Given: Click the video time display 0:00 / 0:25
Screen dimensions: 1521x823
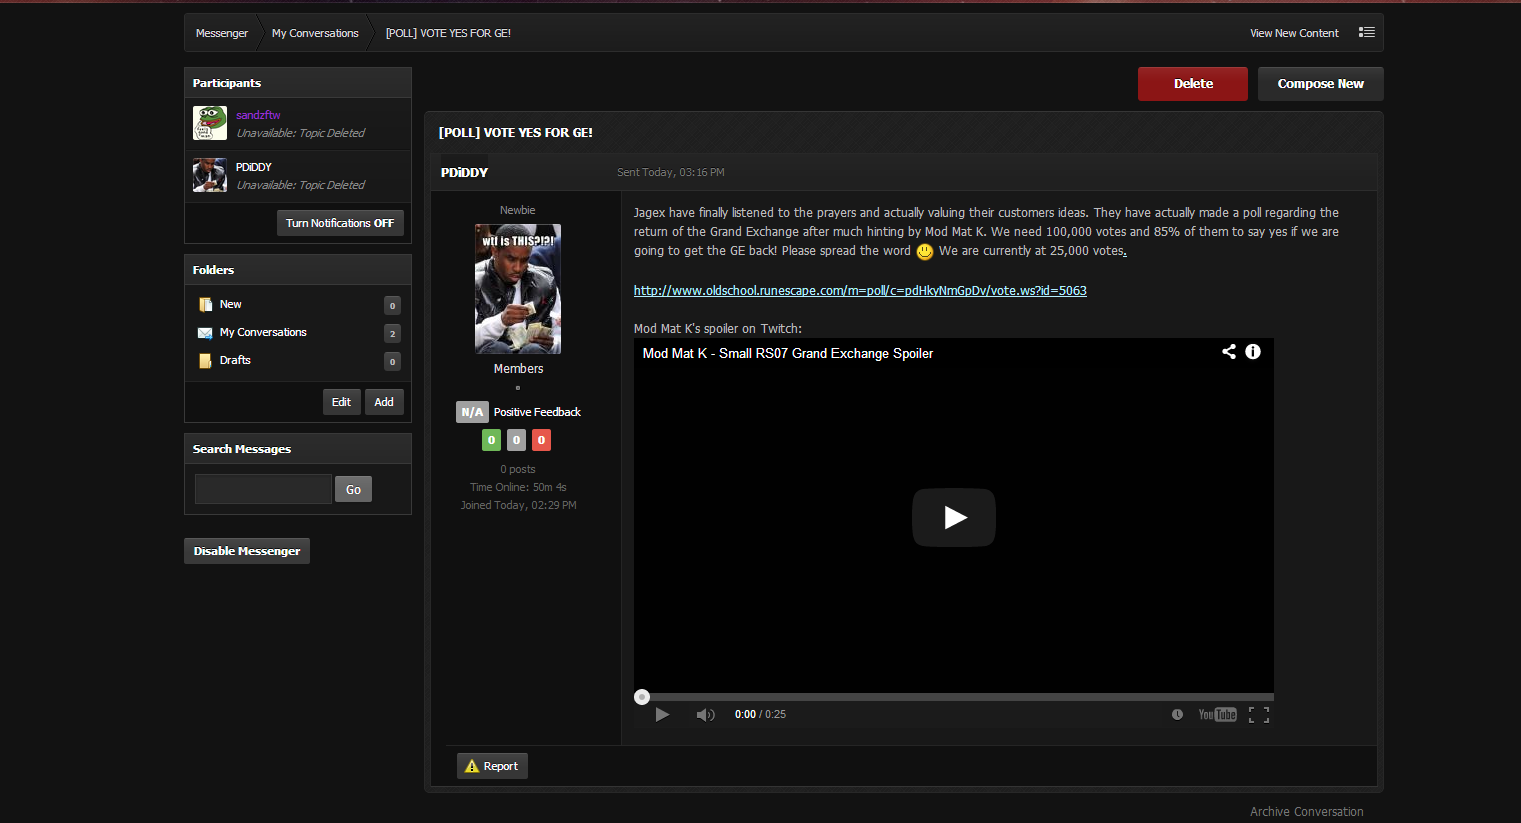Looking at the screenshot, I should pos(760,714).
